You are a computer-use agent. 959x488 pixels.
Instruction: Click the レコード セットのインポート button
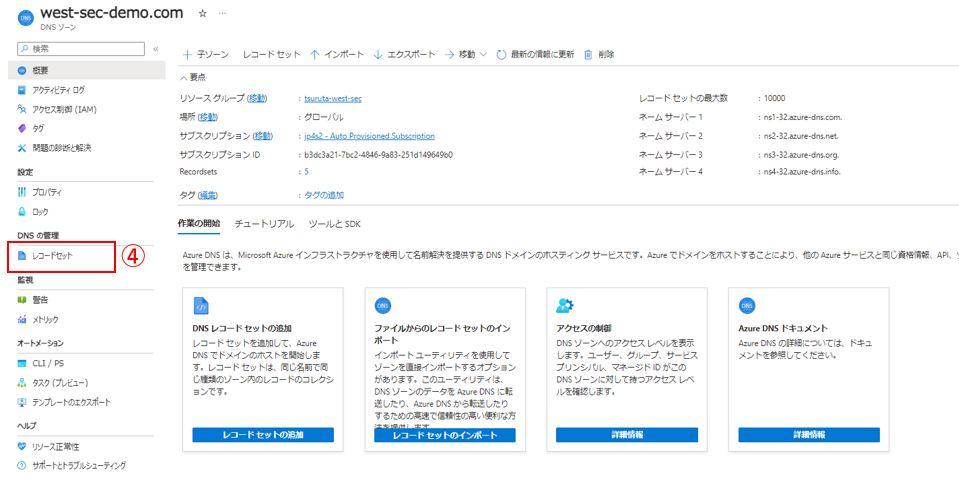pyautogui.click(x=445, y=435)
